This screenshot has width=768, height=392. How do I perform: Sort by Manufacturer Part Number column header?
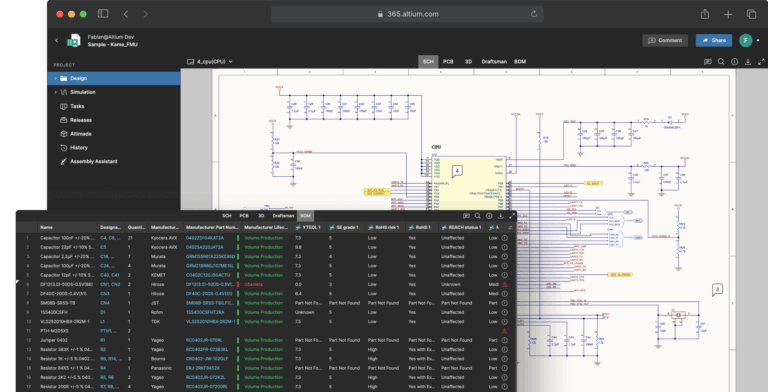tap(212, 227)
